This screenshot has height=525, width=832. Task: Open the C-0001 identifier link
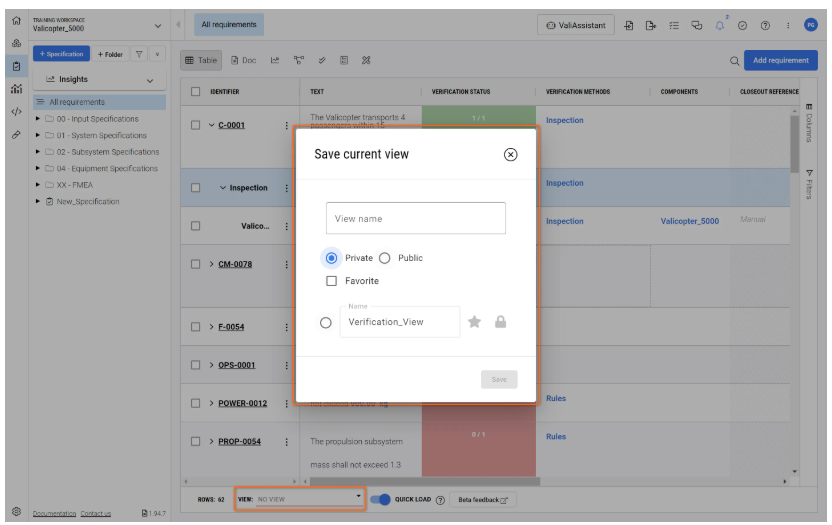pos(231,125)
